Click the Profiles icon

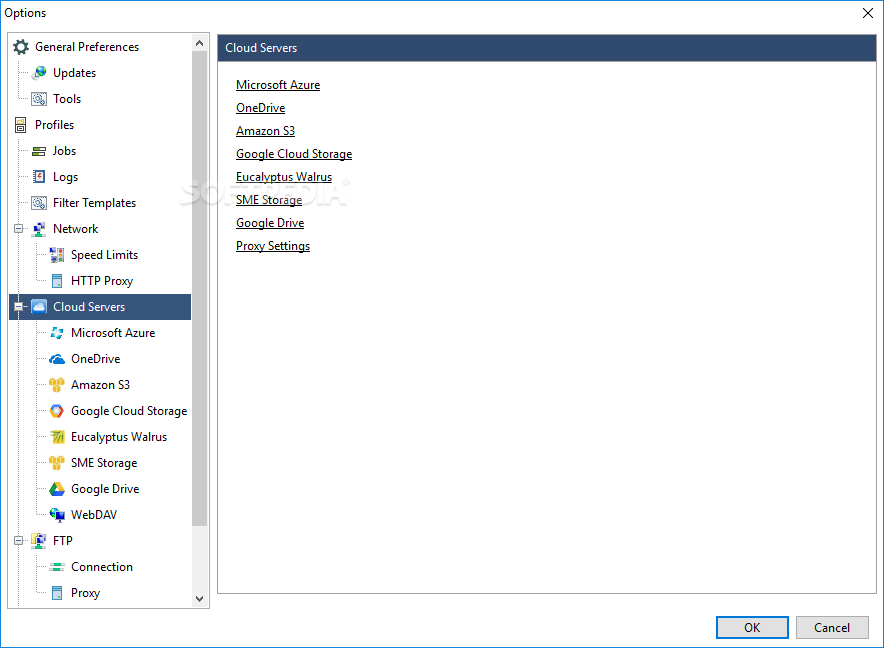(x=21, y=125)
